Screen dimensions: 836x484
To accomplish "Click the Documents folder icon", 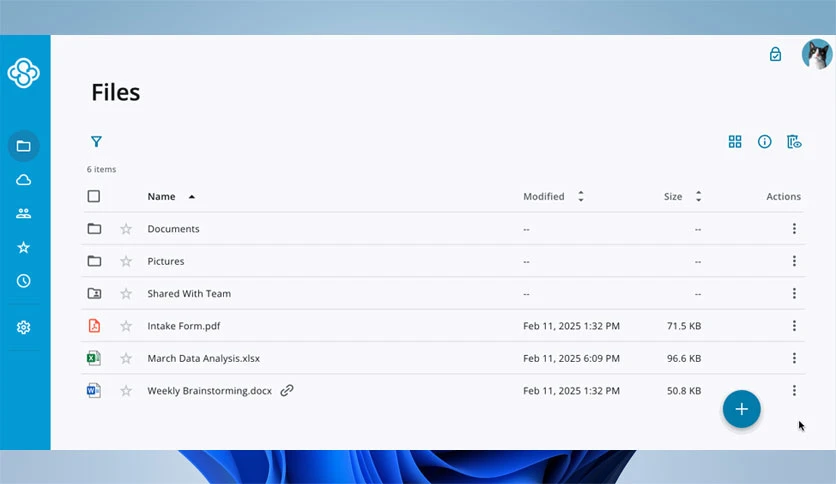I will pyautogui.click(x=94, y=229).
